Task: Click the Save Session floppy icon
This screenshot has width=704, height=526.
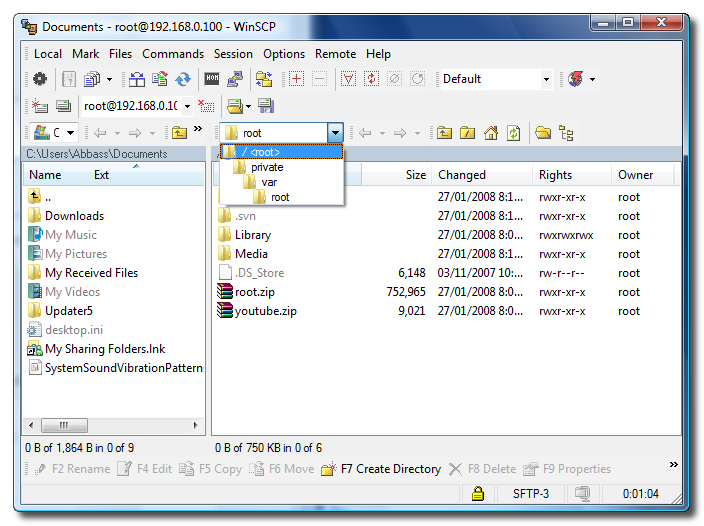Action: click(266, 106)
